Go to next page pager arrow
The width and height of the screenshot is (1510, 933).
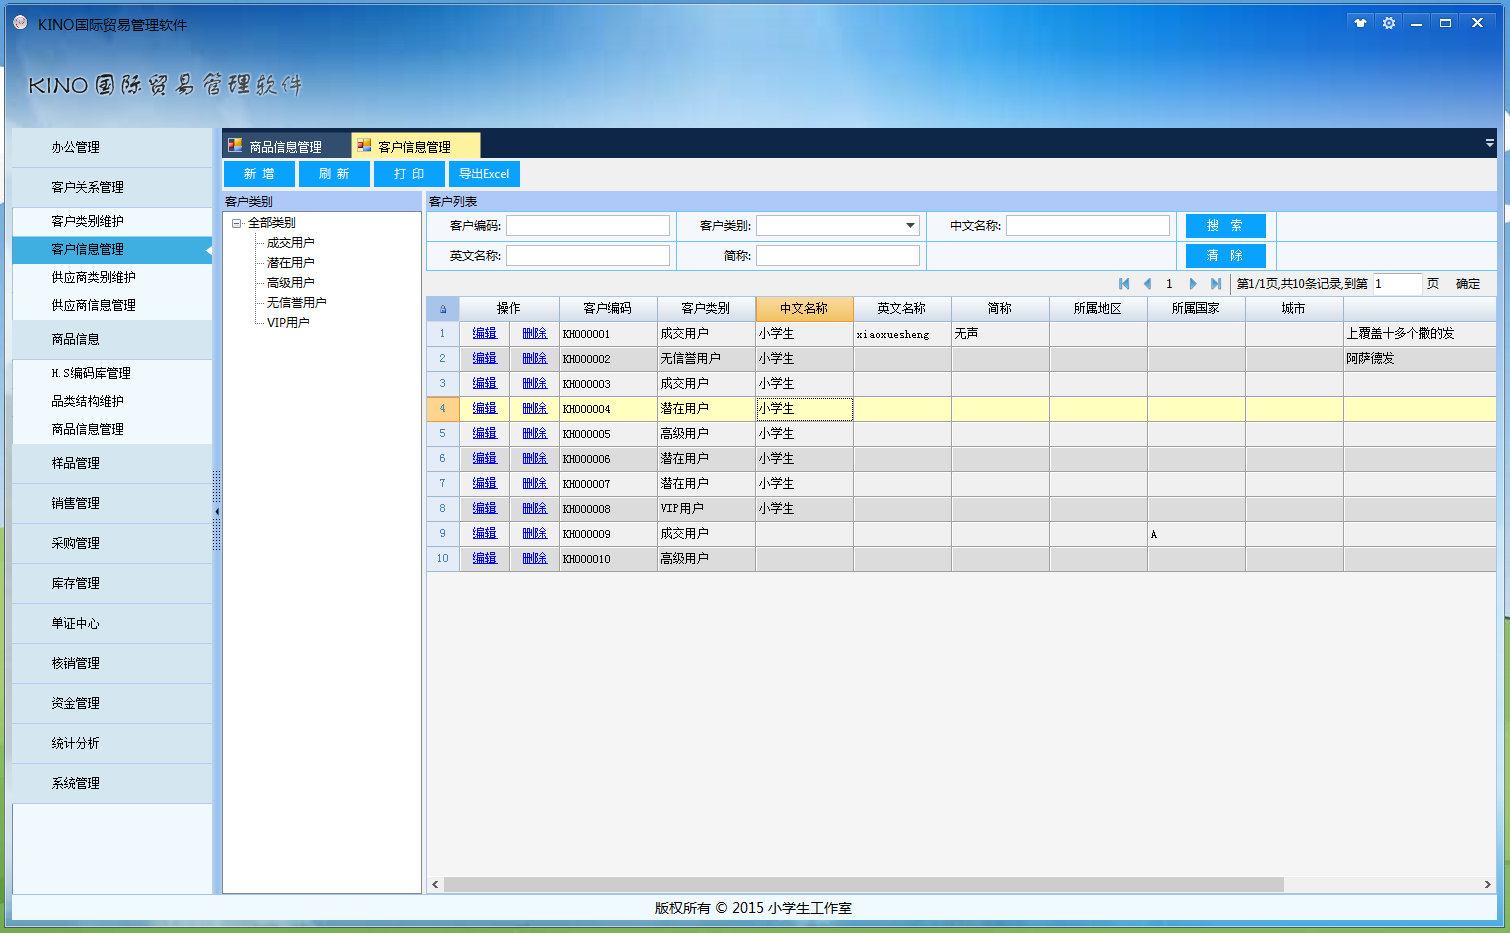pos(1192,284)
